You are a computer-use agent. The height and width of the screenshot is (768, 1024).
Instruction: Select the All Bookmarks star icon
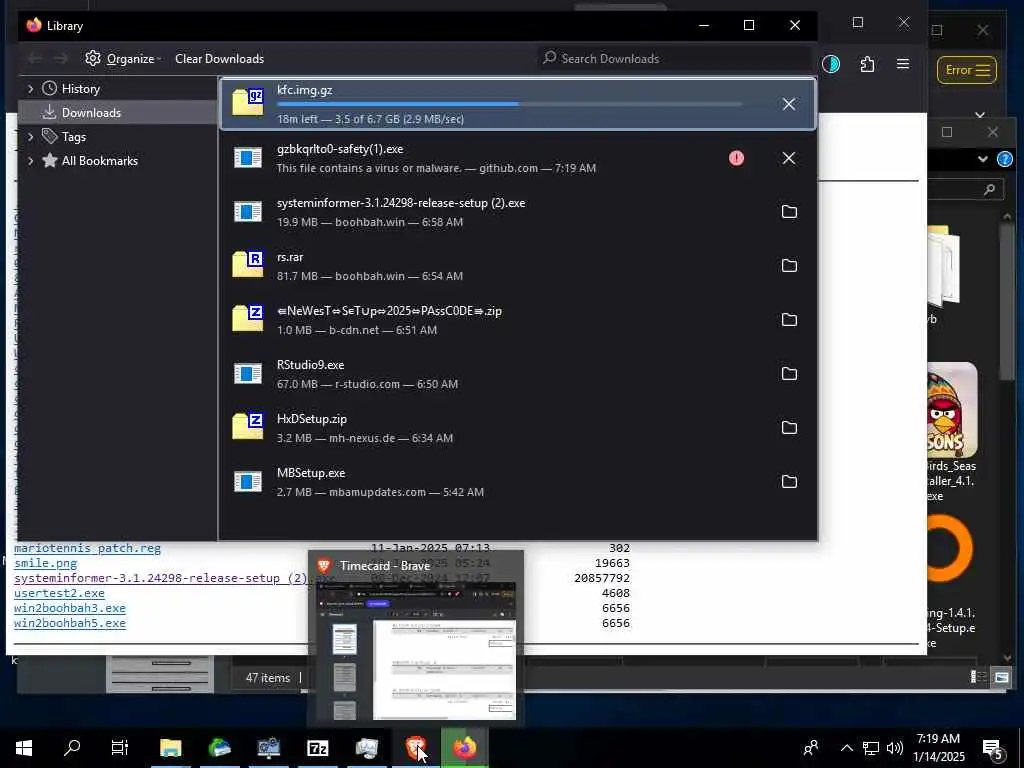pos(50,160)
